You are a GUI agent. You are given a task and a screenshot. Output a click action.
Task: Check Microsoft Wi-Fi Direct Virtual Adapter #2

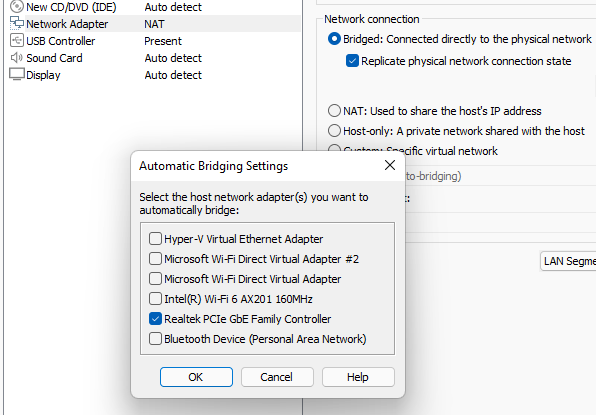155,259
